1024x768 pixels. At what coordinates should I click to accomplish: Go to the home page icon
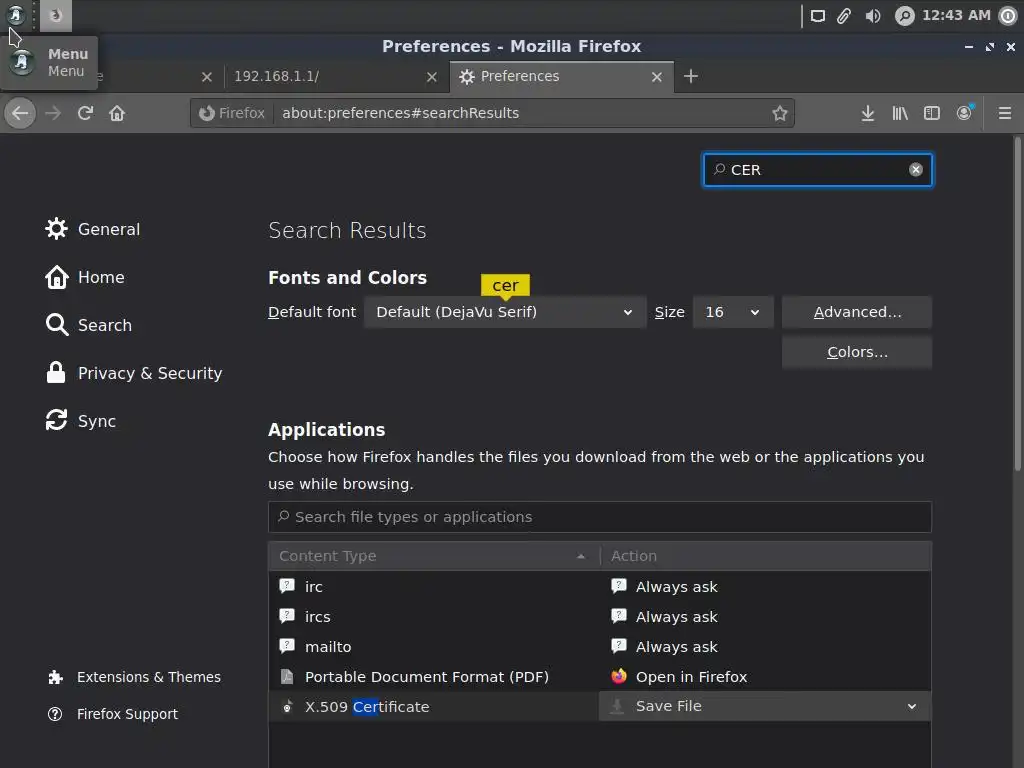tap(117, 113)
